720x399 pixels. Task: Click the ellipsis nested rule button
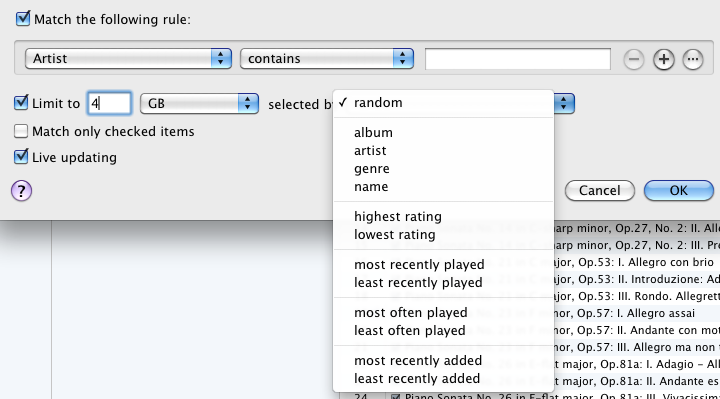coord(693,59)
